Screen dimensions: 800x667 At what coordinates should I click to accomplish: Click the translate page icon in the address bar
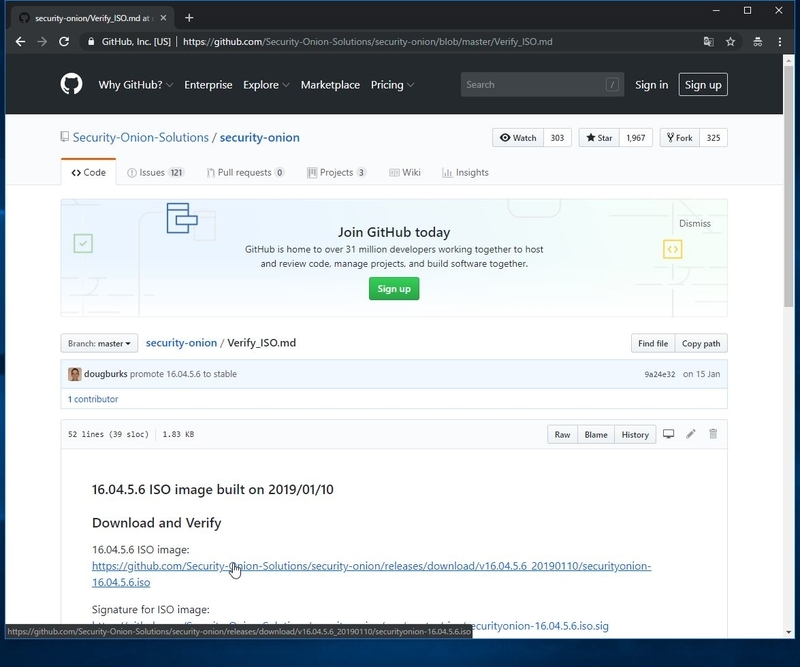click(709, 42)
